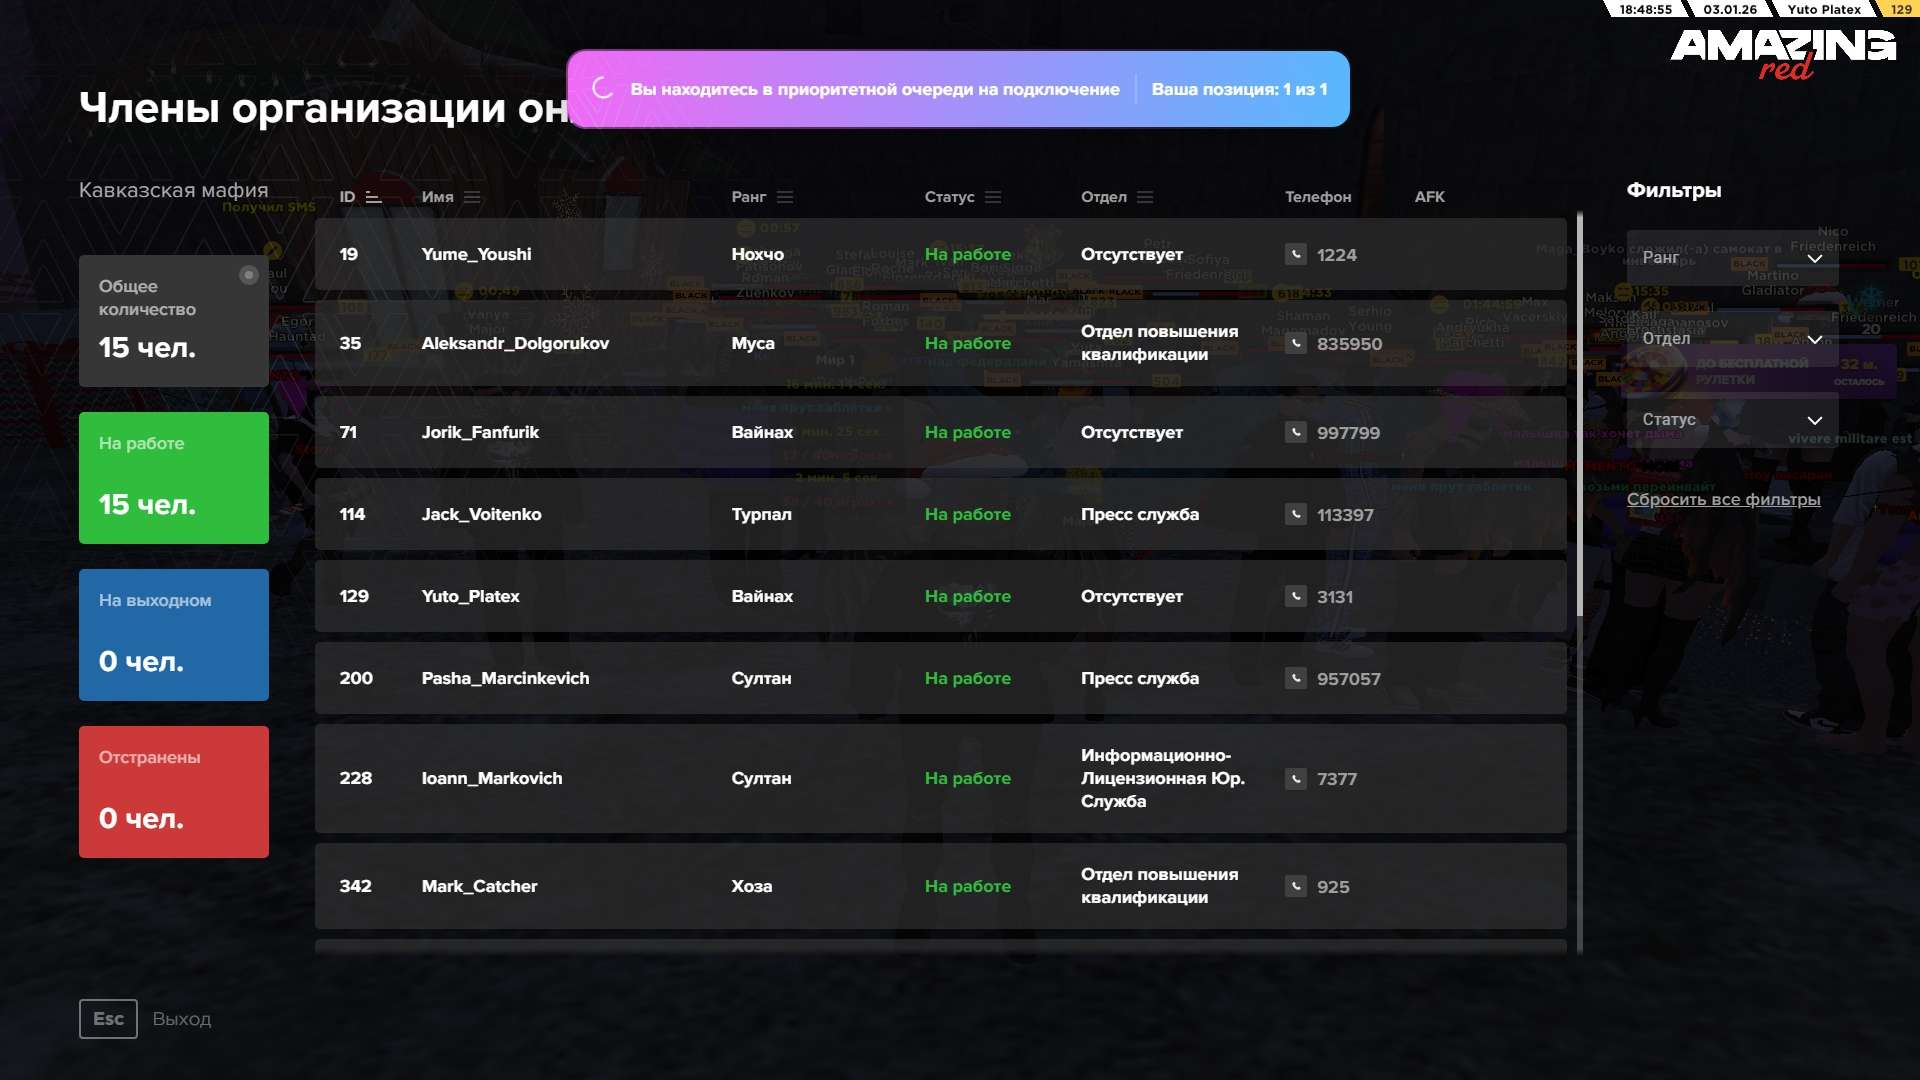Click Сбросить все фильтры link
Screen dimensions: 1920x1080
point(1723,499)
